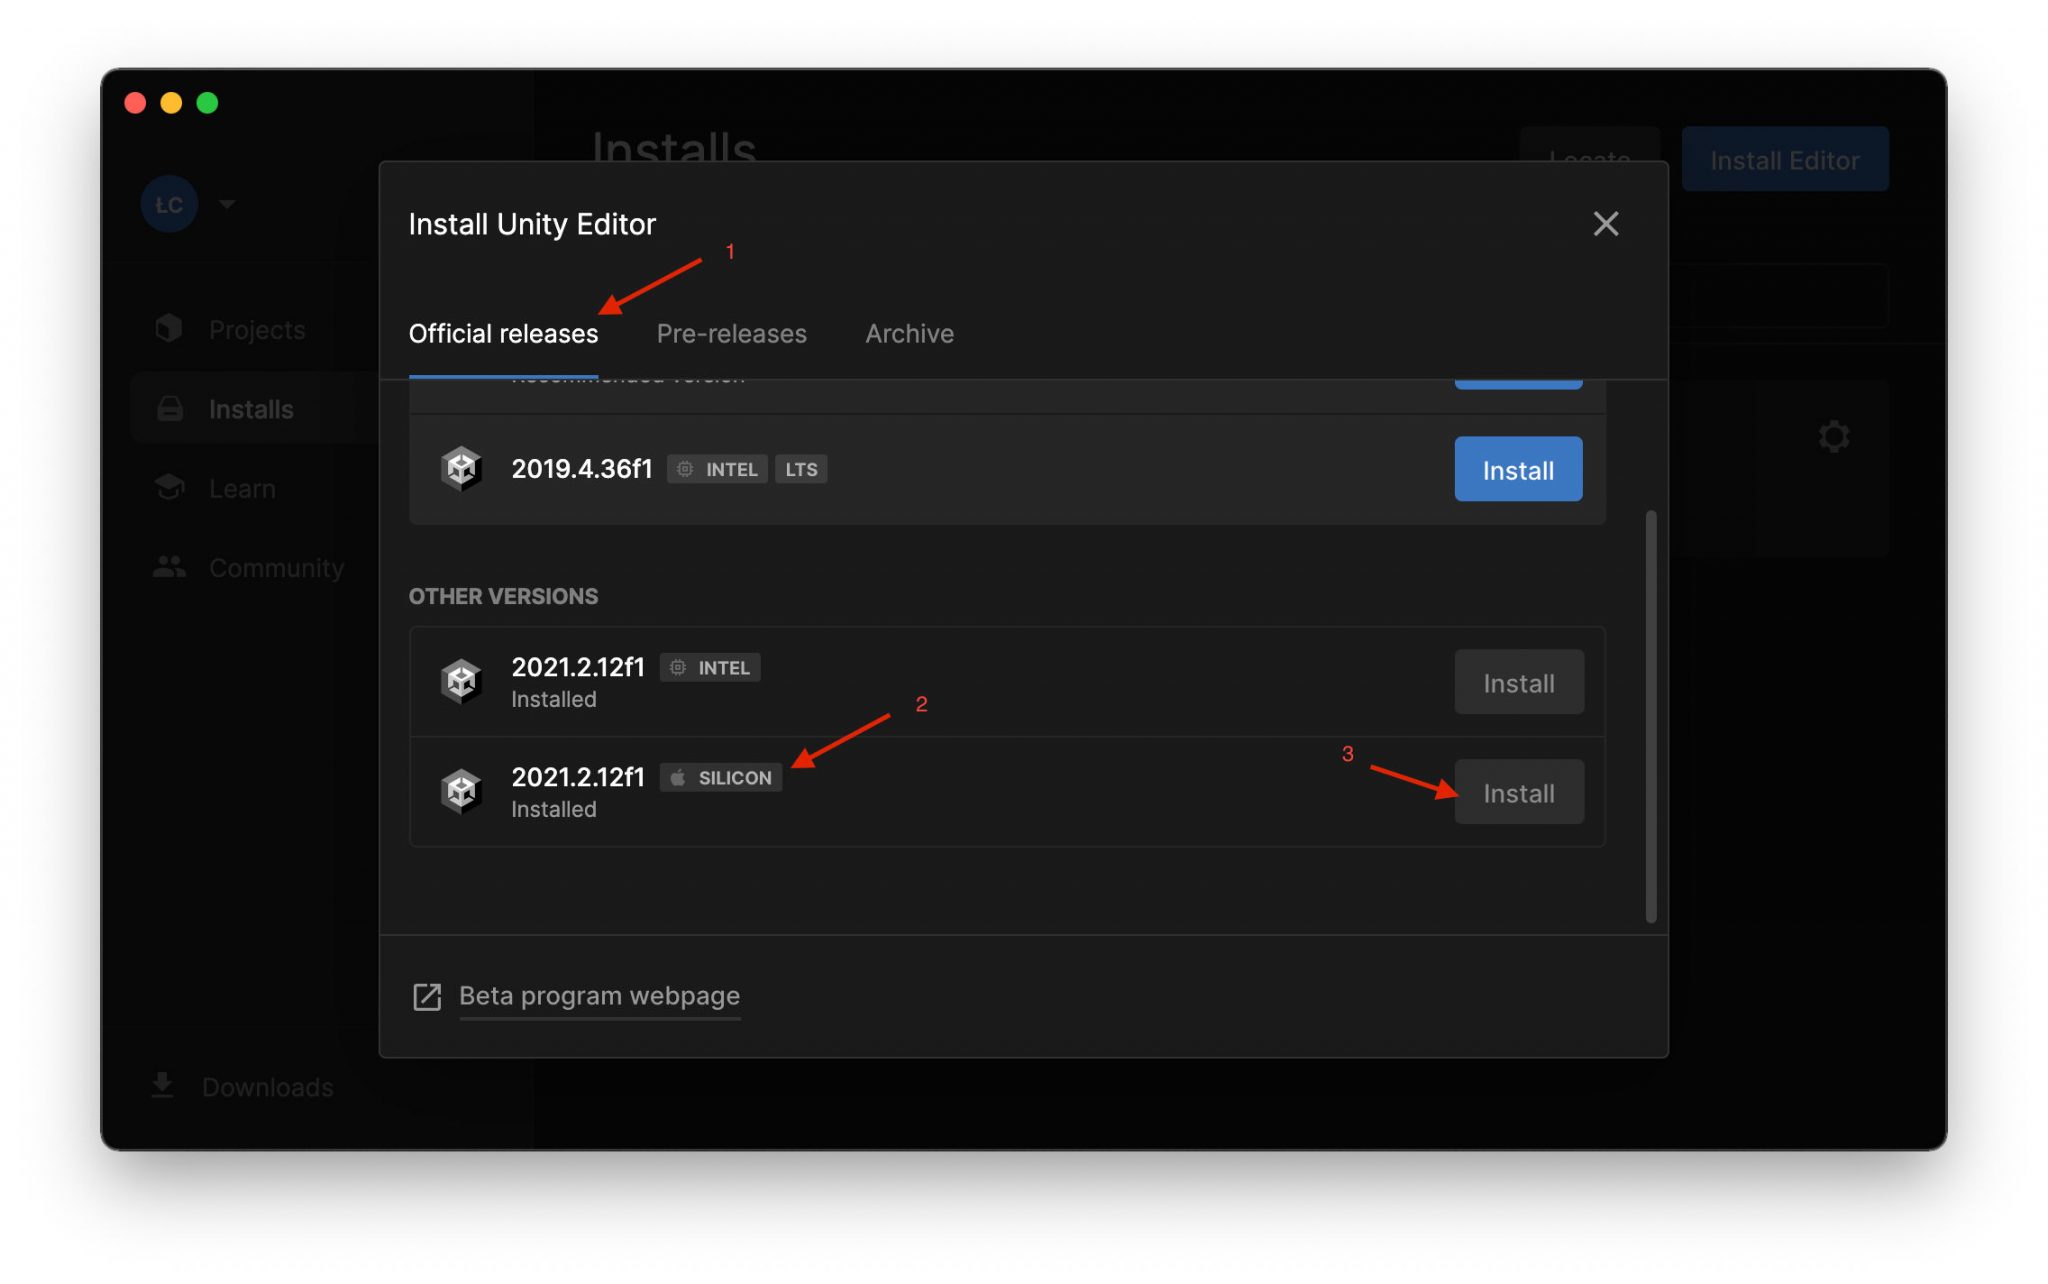Viewport: 2048px width, 1284px height.
Task: Select the Projects icon in the sidebar
Action: 168,328
